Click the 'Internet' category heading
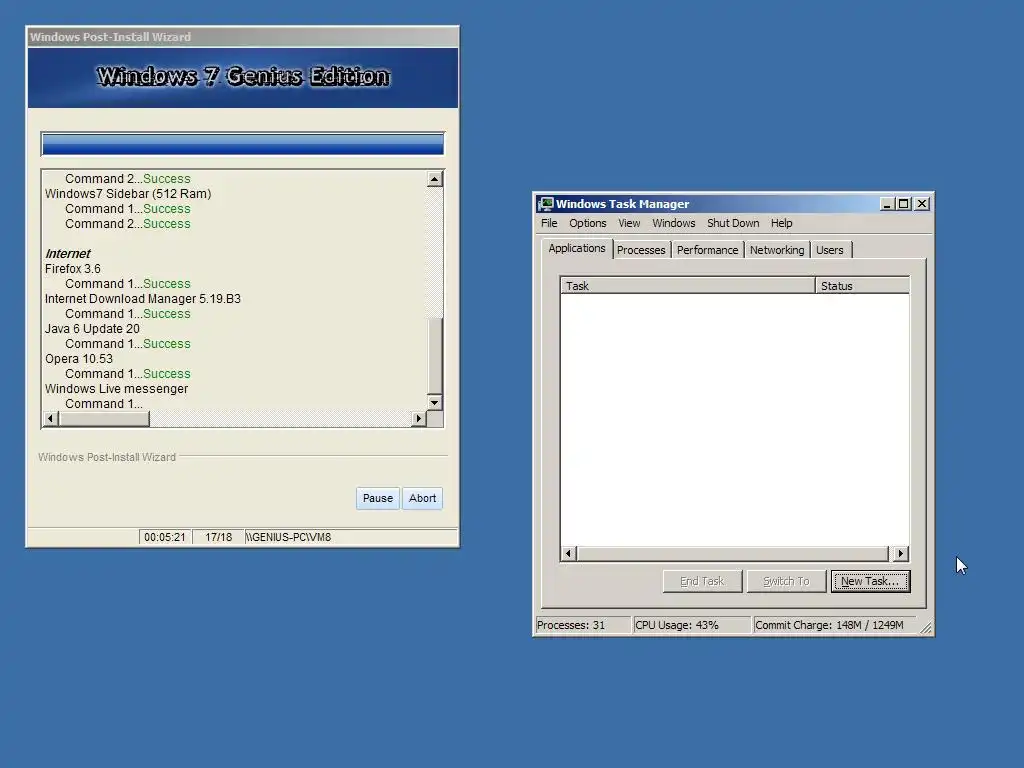 [67, 253]
